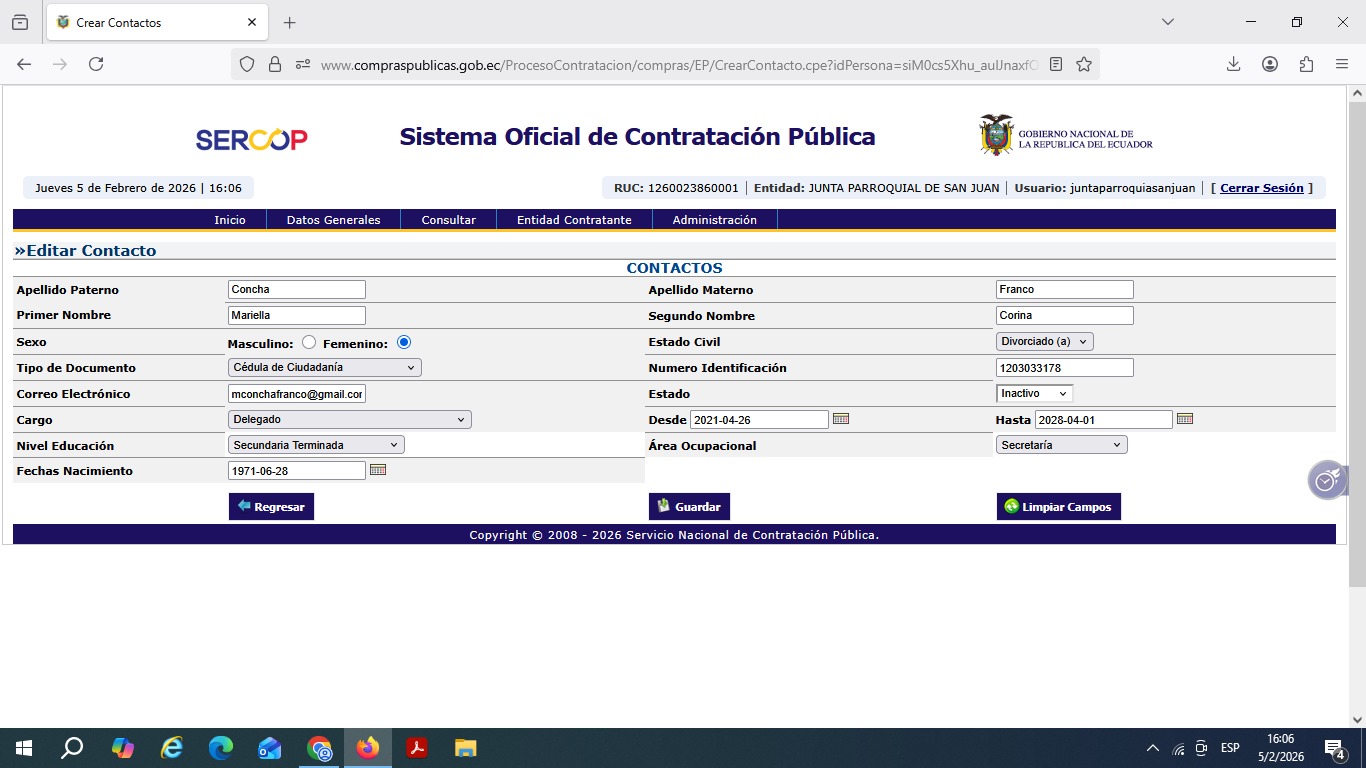Open the Hasta date calendar picker
Screen dimensions: 1366x768
(x=1185, y=419)
